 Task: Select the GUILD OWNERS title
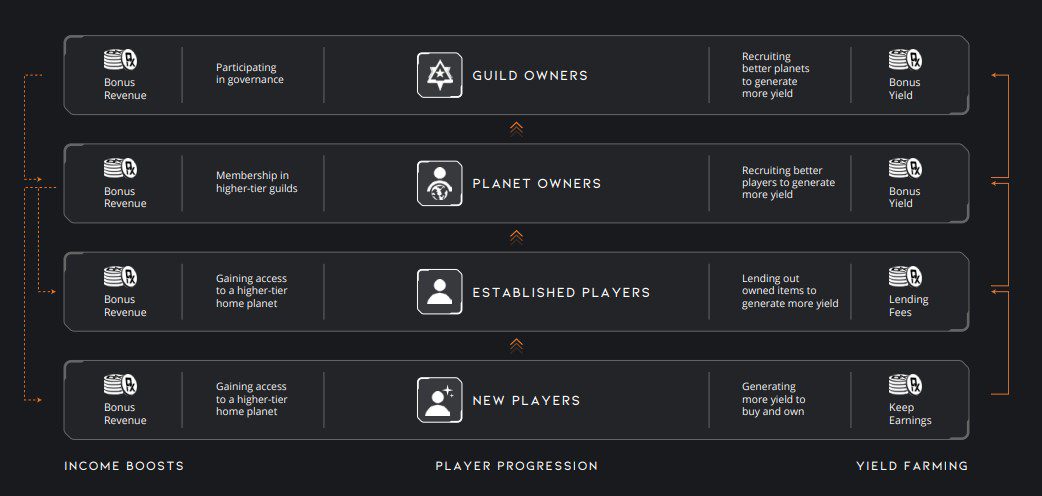pos(530,76)
